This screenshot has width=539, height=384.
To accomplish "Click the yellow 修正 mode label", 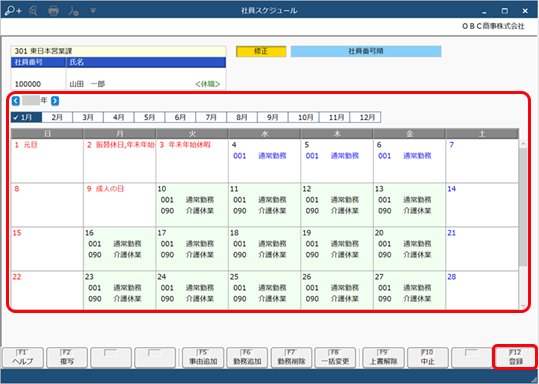I will [x=261, y=51].
